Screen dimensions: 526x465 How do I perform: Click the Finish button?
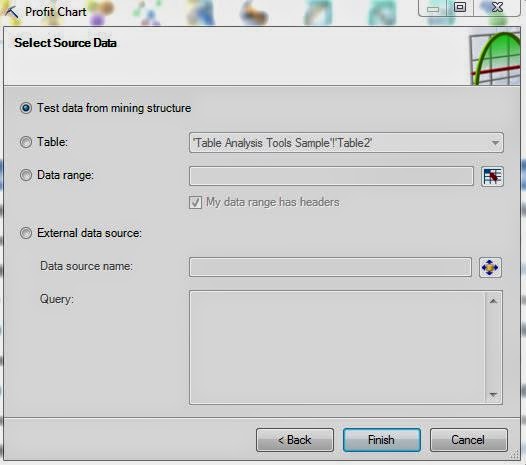(382, 440)
